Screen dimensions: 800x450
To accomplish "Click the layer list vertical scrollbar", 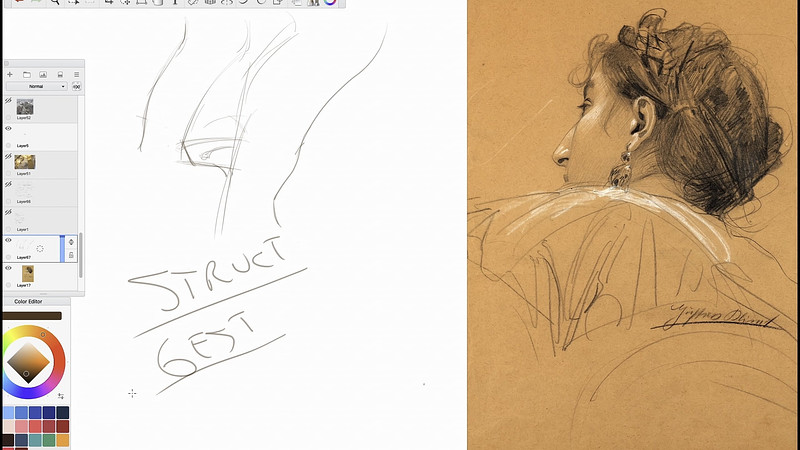I will coord(81,255).
